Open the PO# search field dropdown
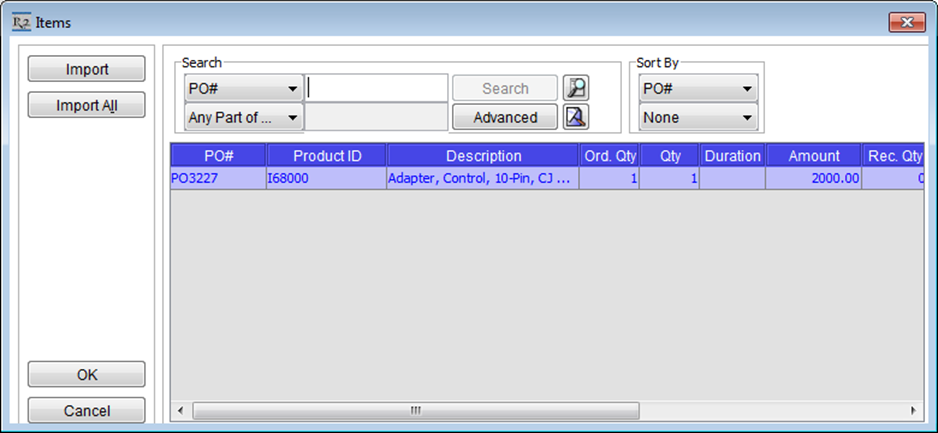 click(x=243, y=89)
